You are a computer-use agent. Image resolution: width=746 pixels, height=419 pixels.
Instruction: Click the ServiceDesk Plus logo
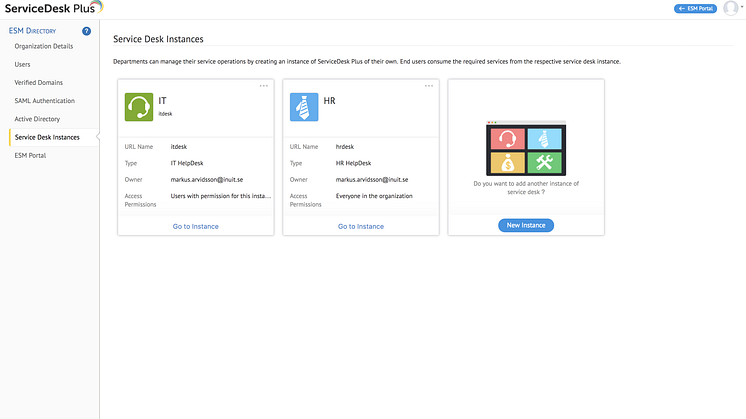(53, 8)
